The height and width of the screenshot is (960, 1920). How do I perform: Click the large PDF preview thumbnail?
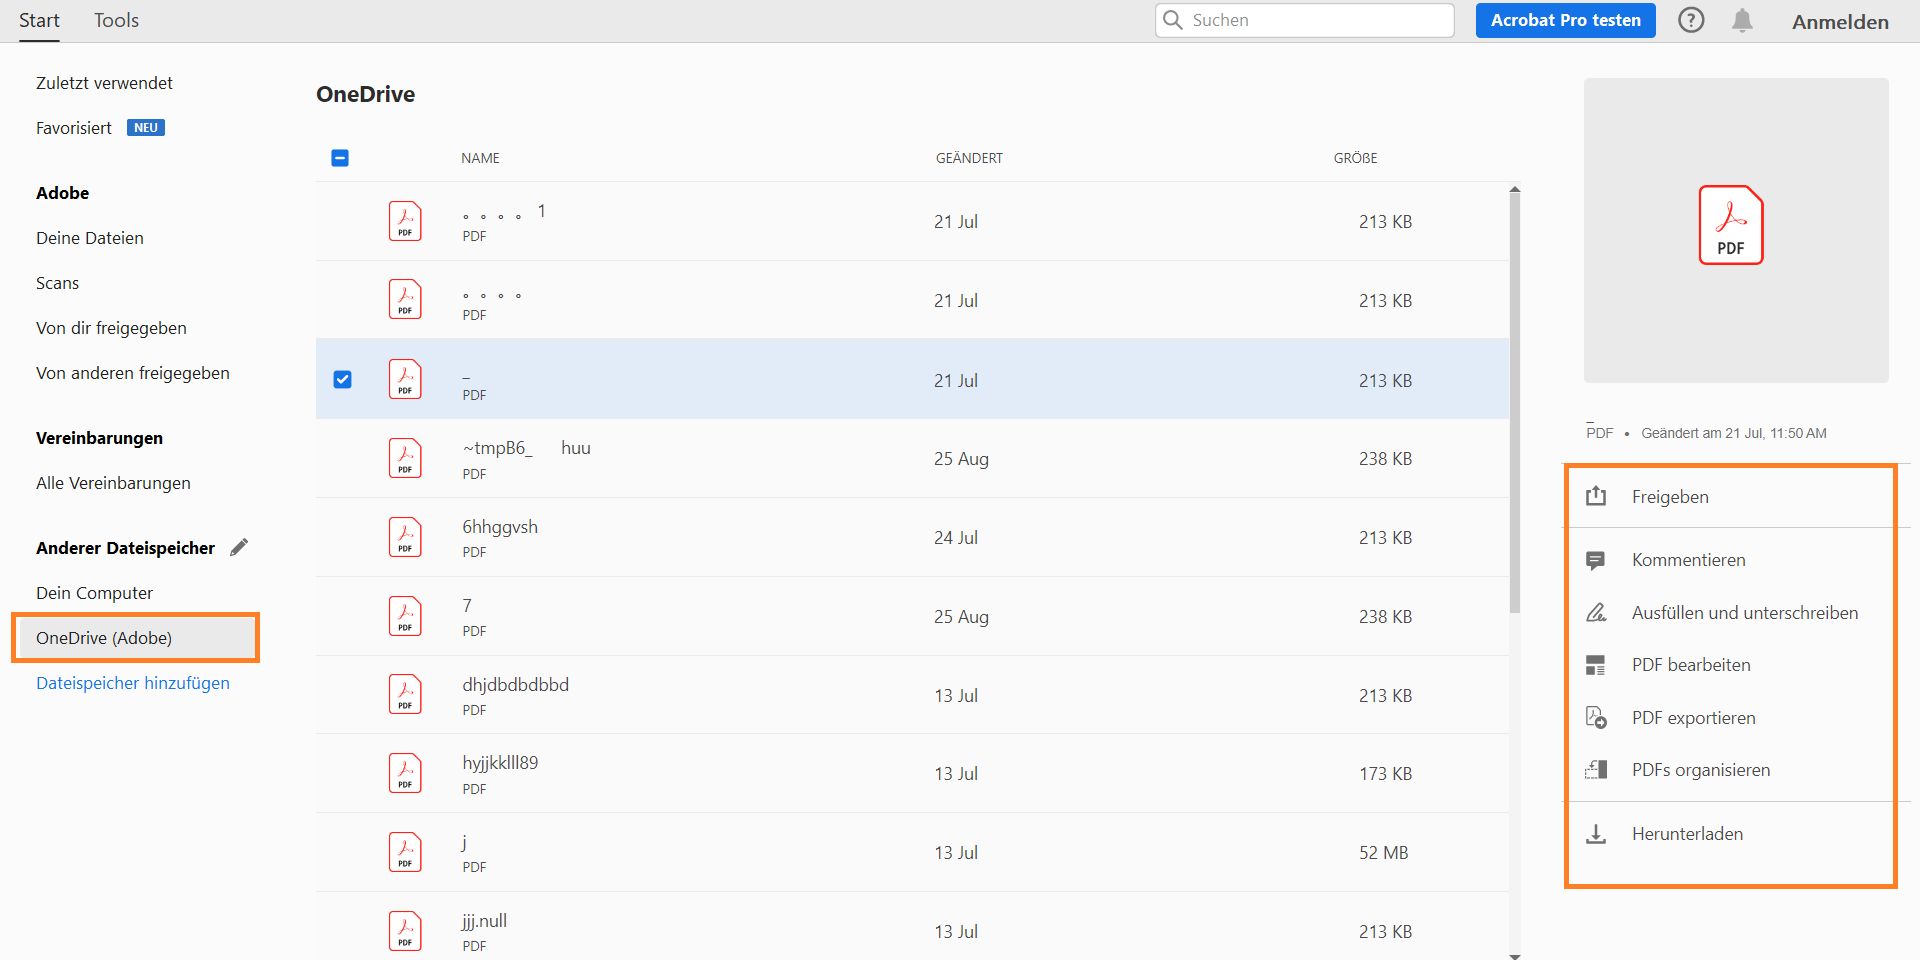pos(1736,230)
